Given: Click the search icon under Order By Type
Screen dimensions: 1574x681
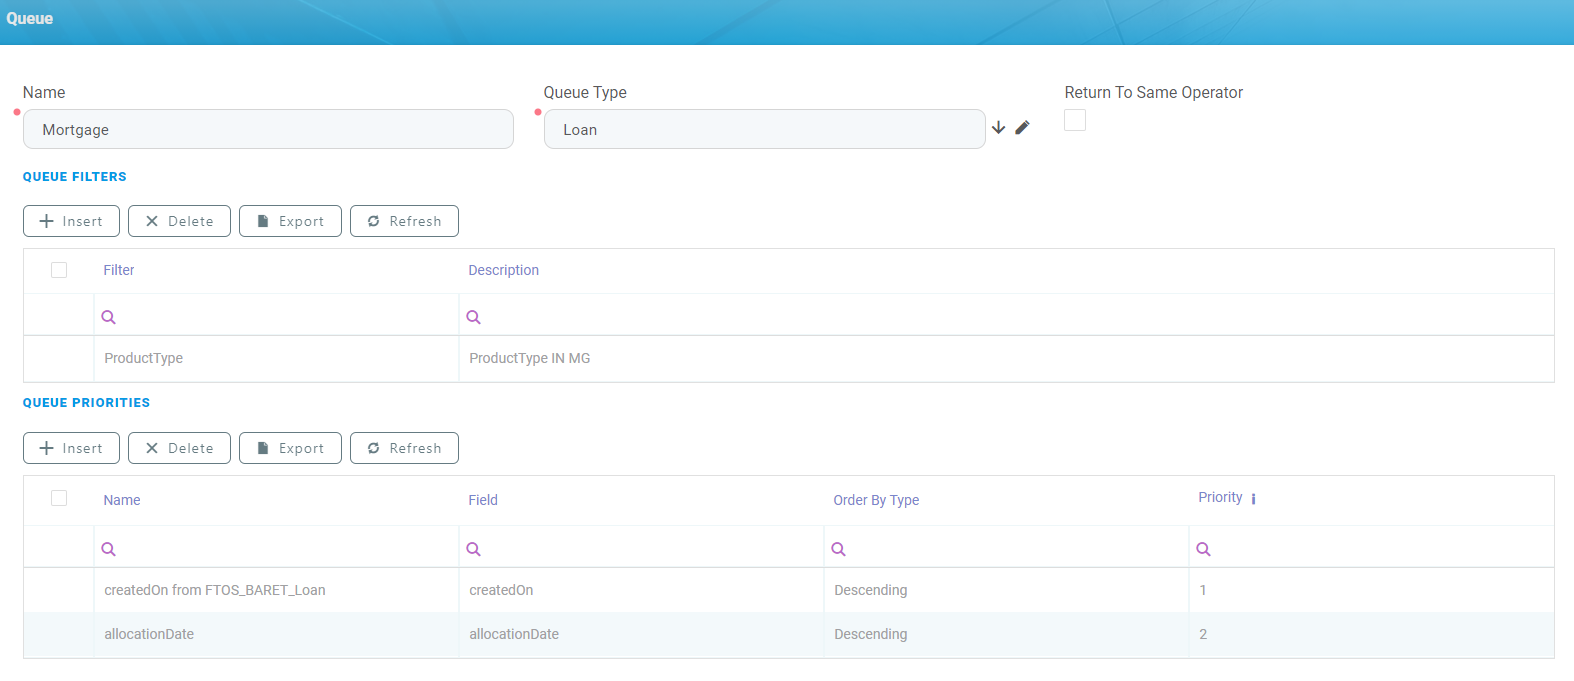Looking at the screenshot, I should click(839, 549).
